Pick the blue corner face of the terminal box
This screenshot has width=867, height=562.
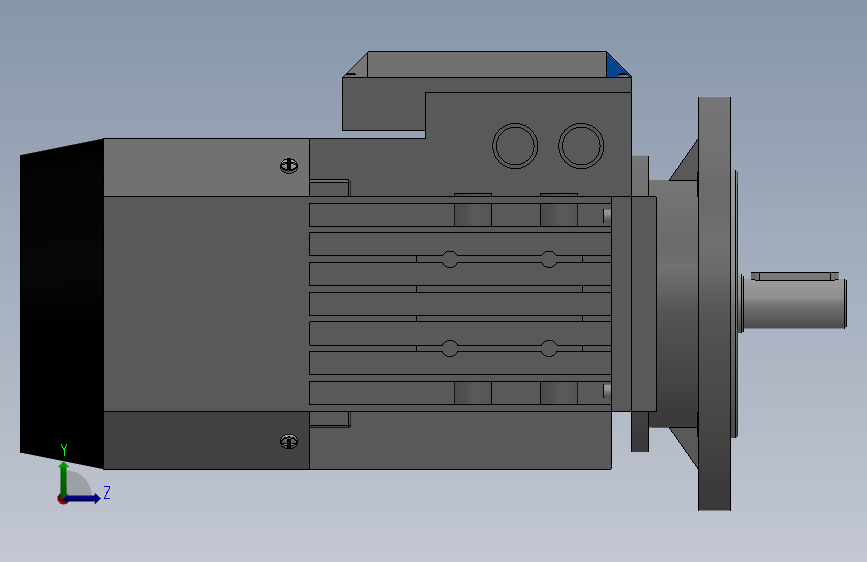[x=615, y=65]
